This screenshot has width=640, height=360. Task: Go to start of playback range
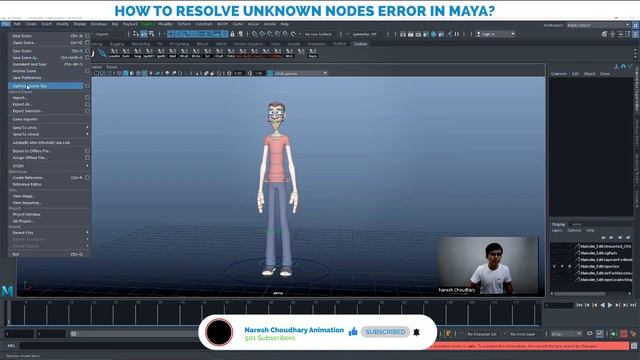point(579,305)
